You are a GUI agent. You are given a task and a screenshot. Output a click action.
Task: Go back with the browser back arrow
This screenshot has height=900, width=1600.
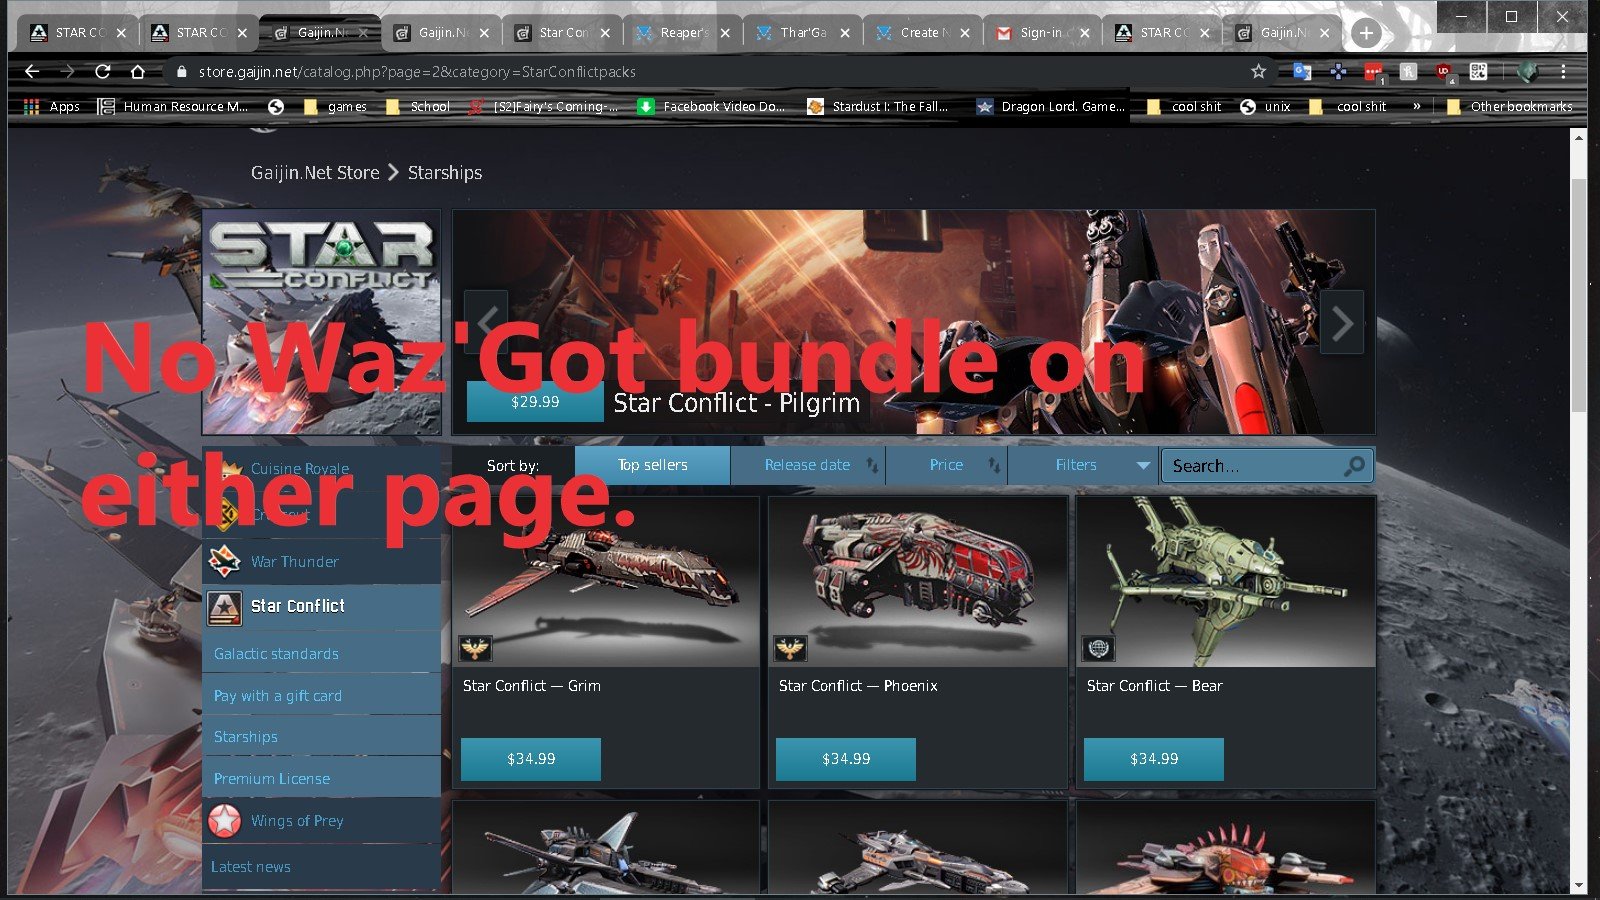pyautogui.click(x=32, y=71)
